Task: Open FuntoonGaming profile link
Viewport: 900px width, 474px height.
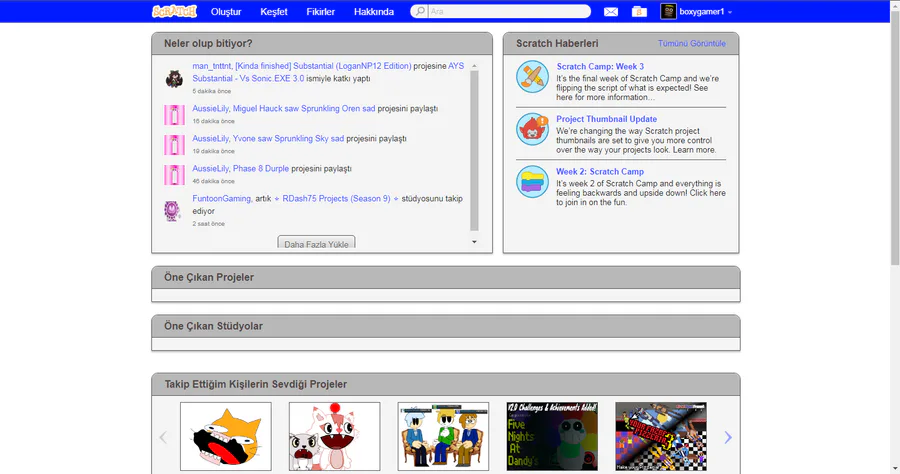Action: [x=221, y=199]
